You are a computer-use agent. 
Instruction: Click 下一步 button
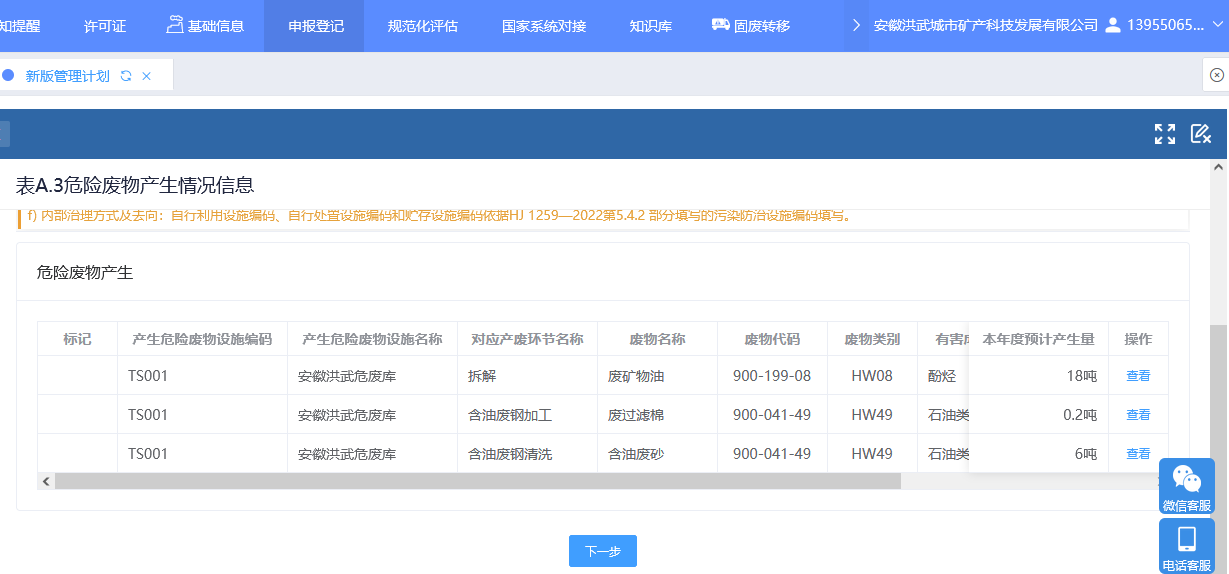602,551
